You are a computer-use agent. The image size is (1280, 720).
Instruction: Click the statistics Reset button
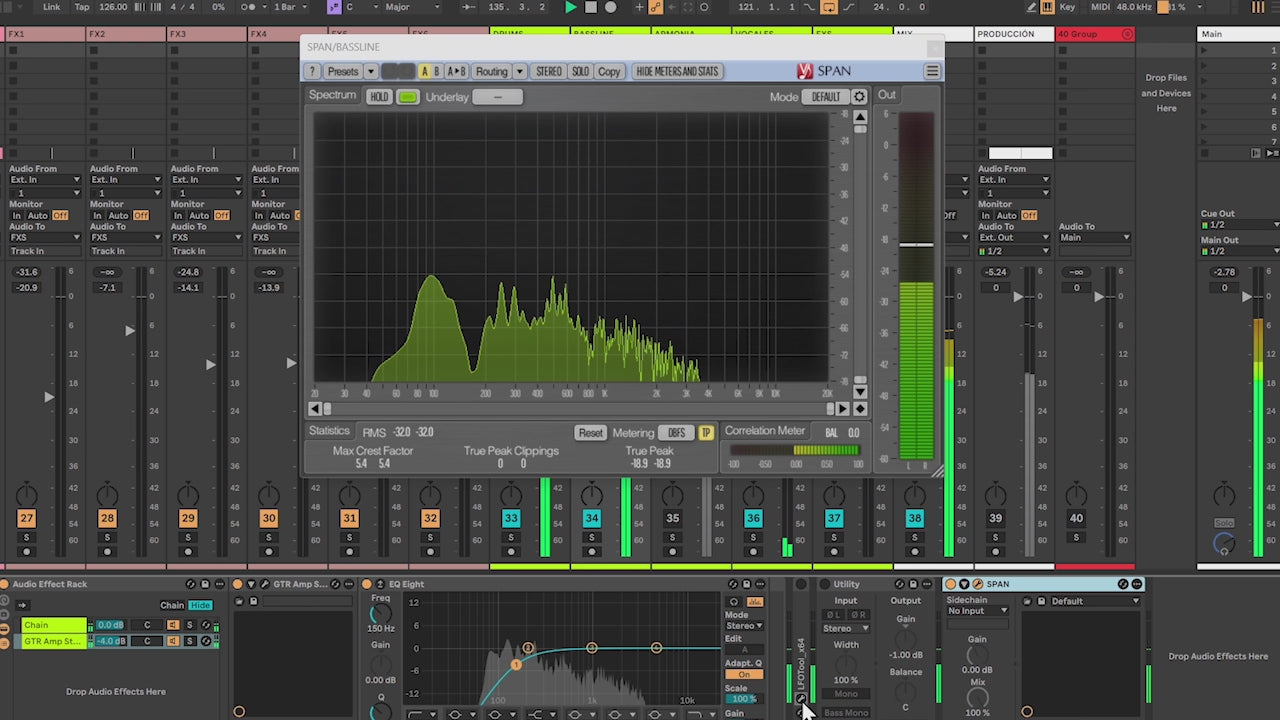pos(590,433)
